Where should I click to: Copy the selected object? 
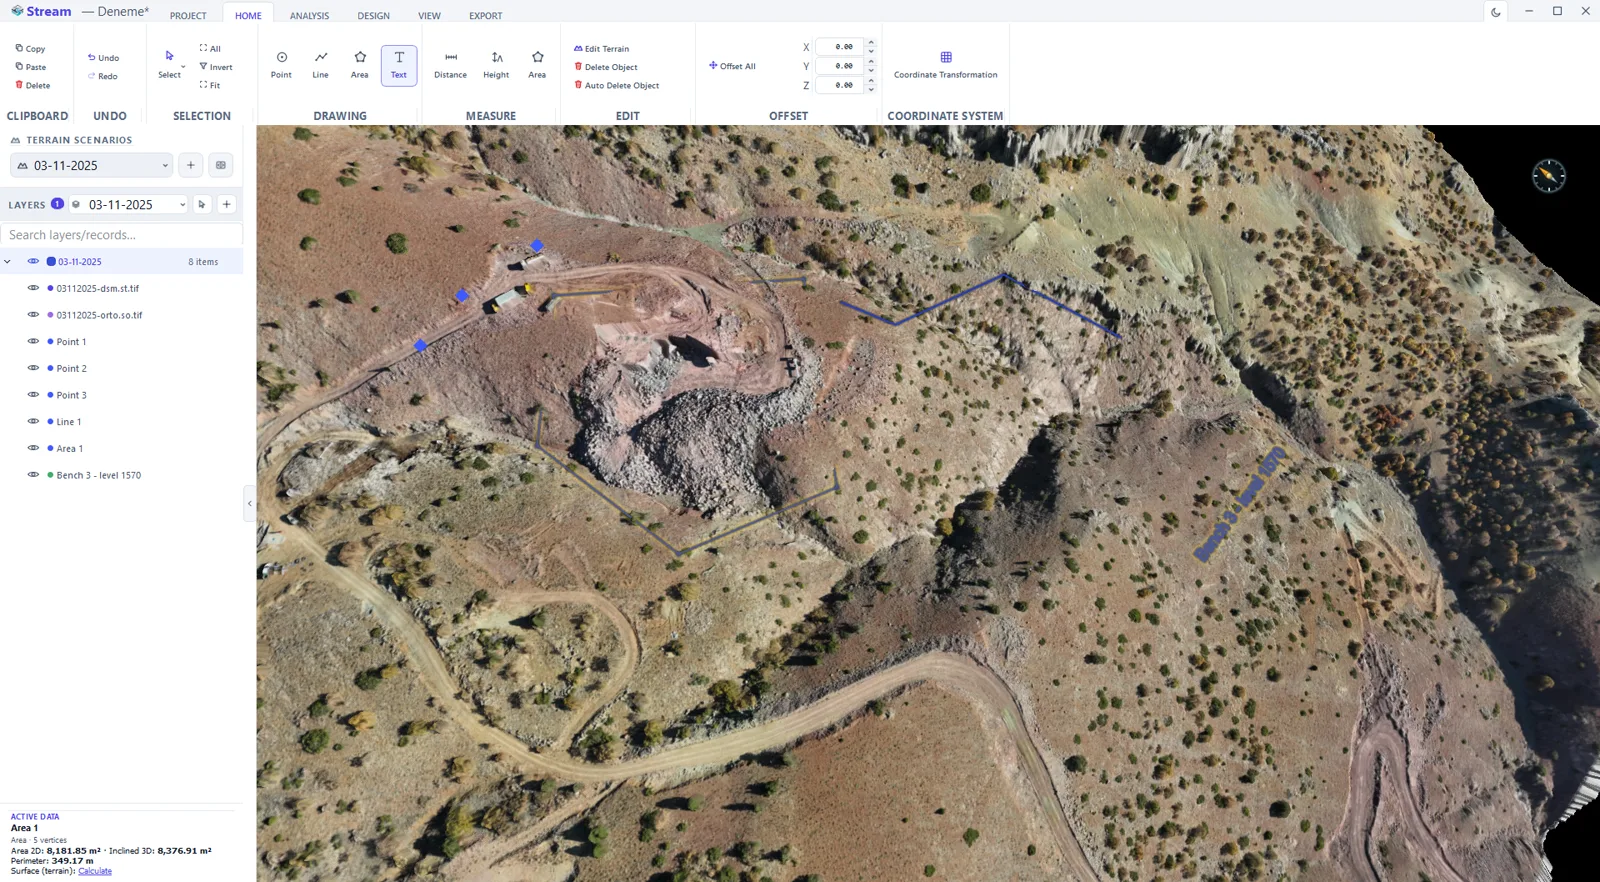coord(31,48)
